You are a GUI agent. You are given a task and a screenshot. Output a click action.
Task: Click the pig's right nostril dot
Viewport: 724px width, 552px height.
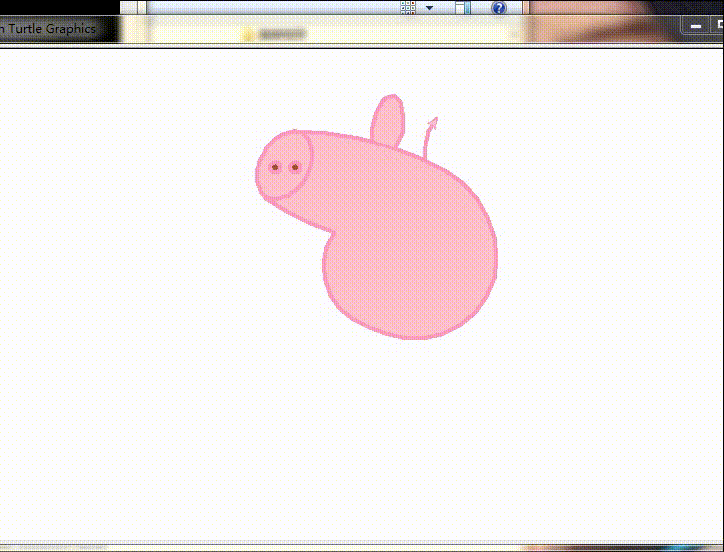pos(295,167)
